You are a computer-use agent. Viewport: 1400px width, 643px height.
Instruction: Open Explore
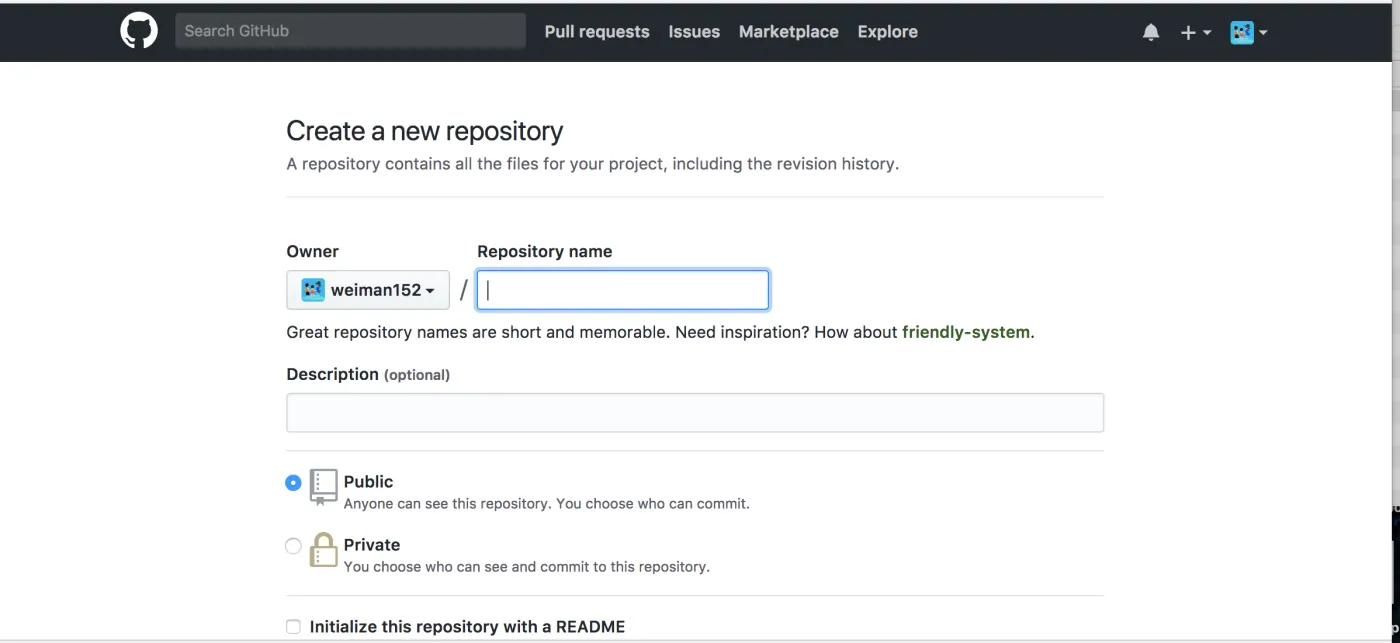point(887,32)
